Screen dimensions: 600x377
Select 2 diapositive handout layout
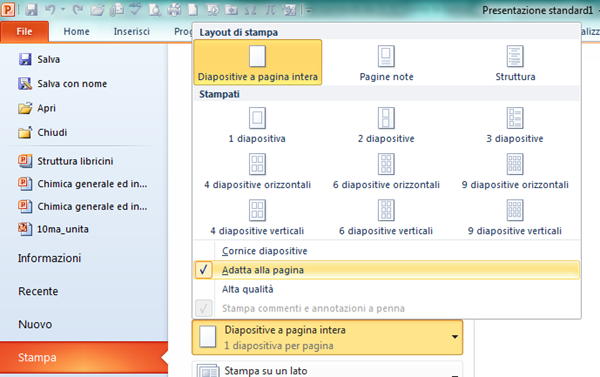[386, 125]
